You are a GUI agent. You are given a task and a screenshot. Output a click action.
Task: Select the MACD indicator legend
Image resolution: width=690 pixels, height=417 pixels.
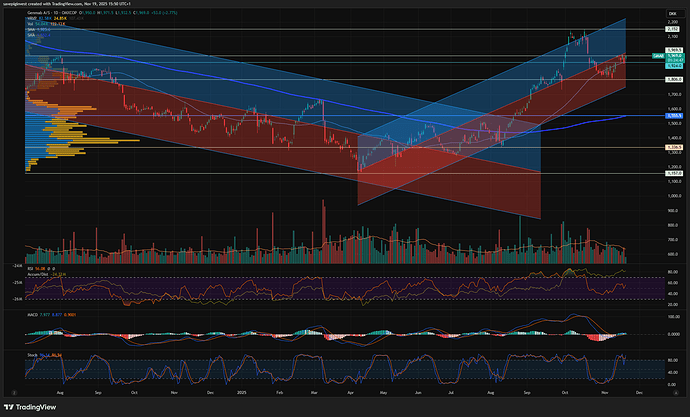tap(33, 313)
